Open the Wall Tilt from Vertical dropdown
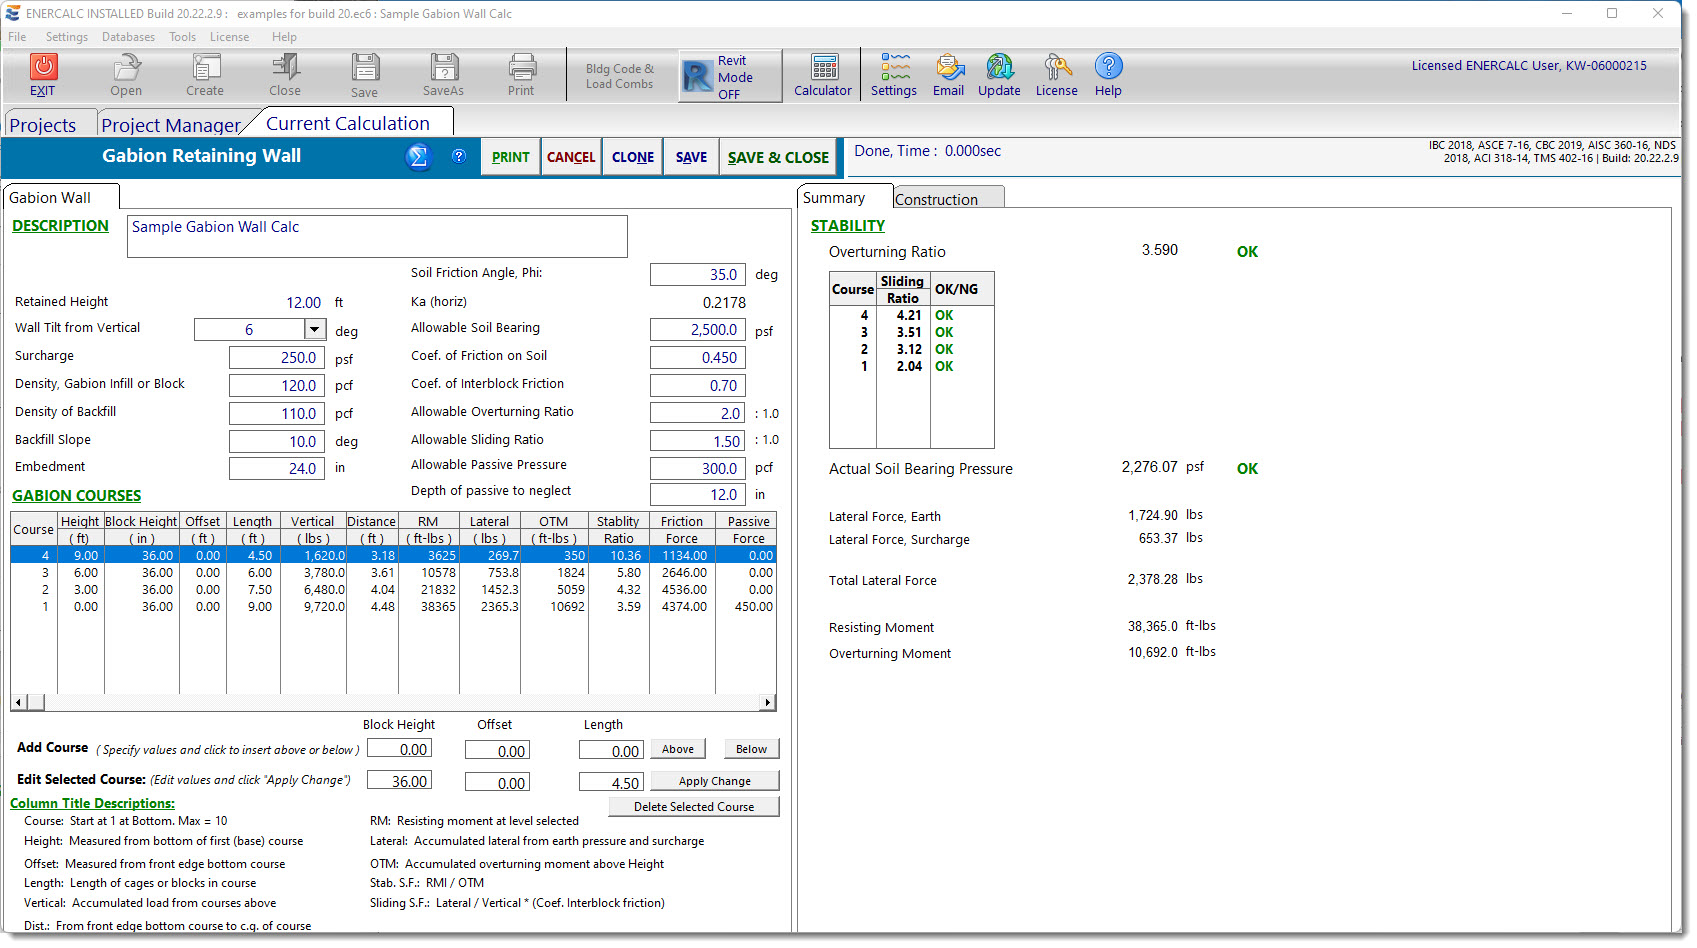Viewport: 1697px width, 948px height. 315,328
